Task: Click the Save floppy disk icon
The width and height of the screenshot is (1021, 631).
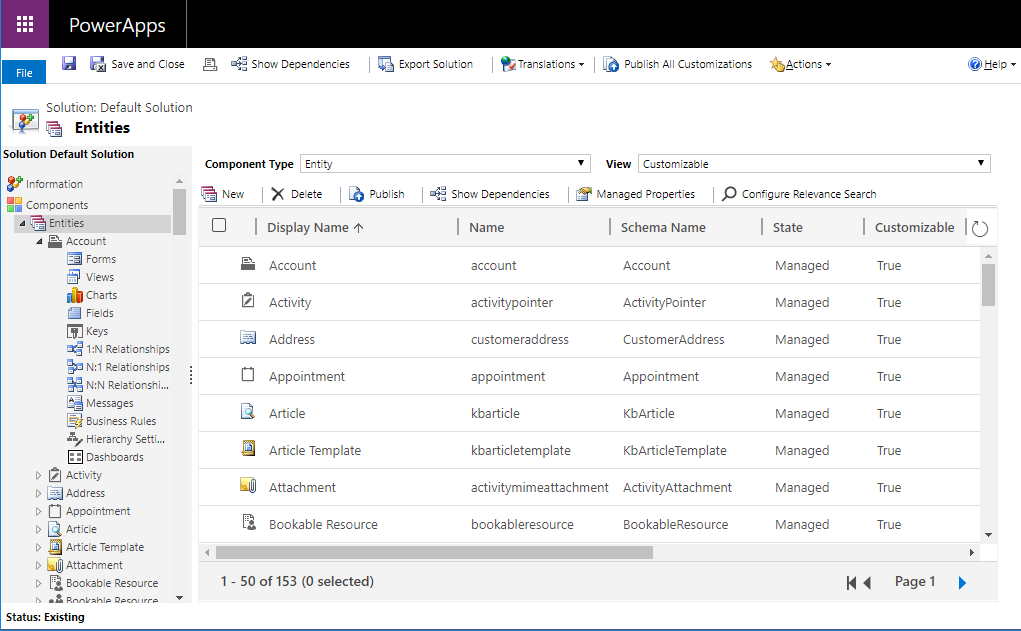Action: coord(69,63)
